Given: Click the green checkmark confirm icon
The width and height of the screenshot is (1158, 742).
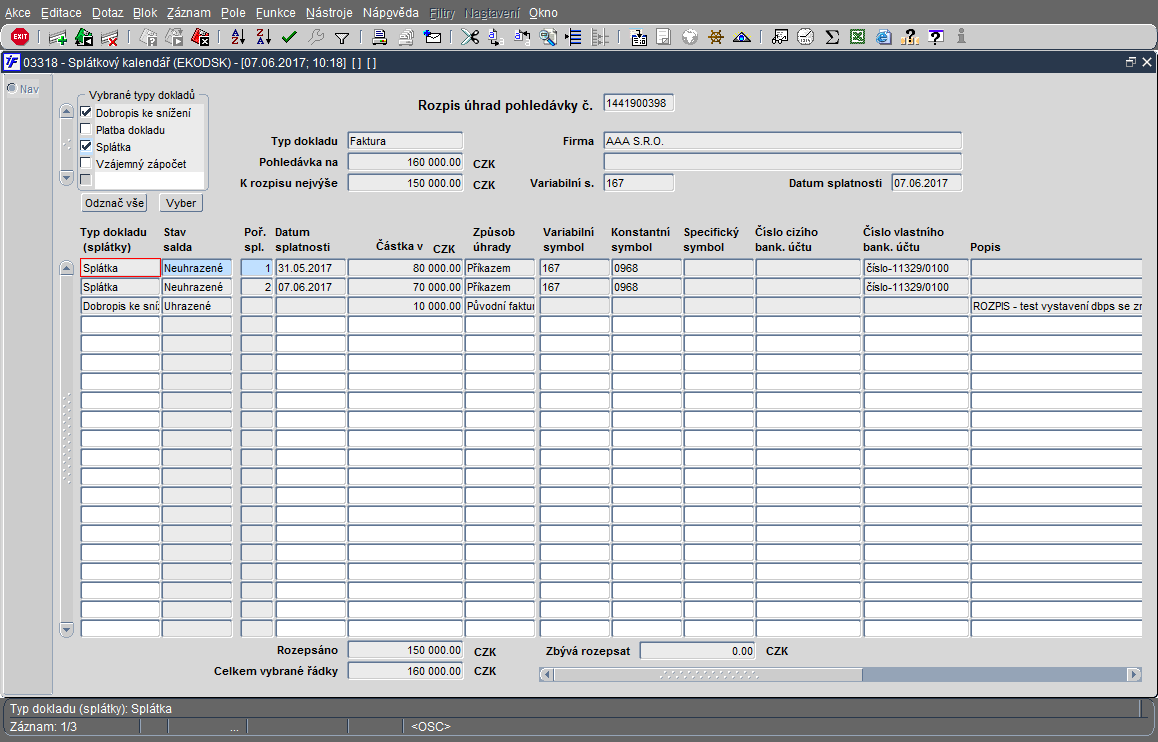Looking at the screenshot, I should (290, 36).
